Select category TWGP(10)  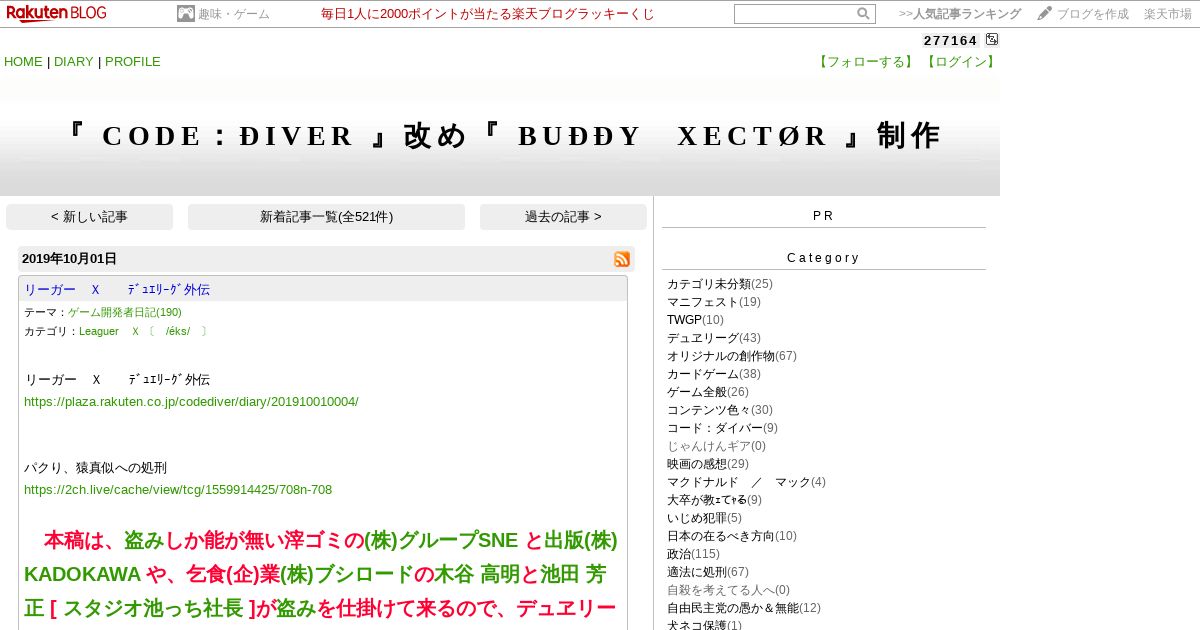click(695, 320)
